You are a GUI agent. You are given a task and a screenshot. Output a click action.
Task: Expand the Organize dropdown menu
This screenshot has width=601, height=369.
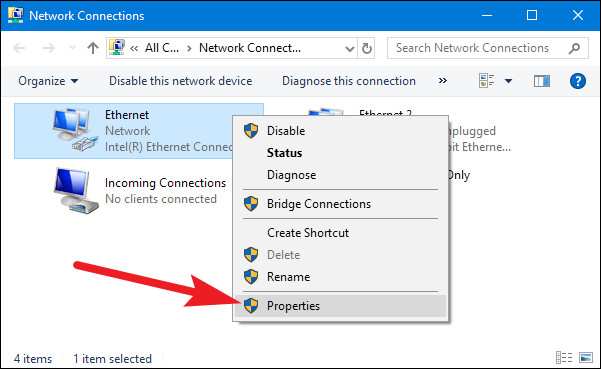[x=48, y=81]
